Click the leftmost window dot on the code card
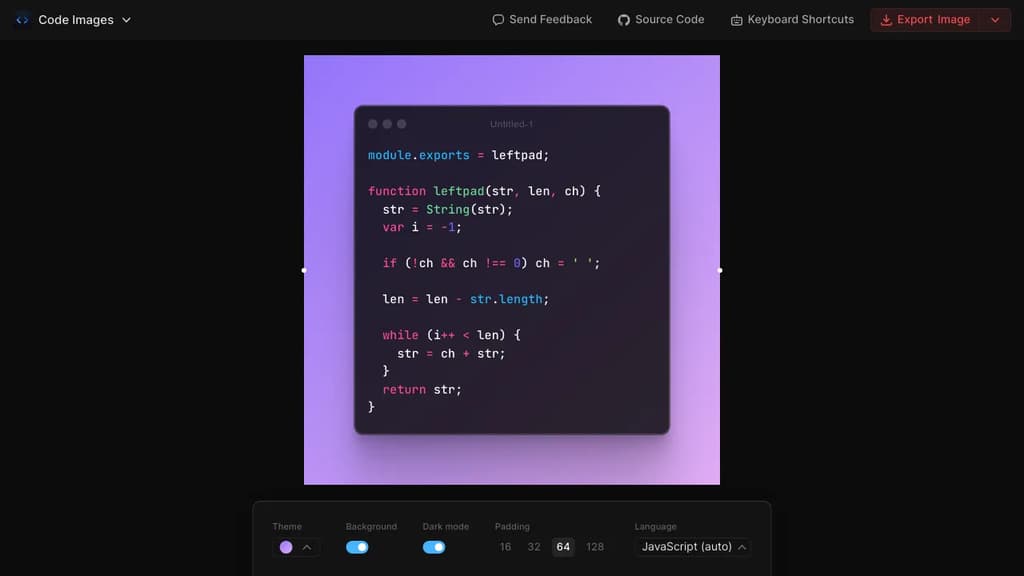 pyautogui.click(x=373, y=123)
